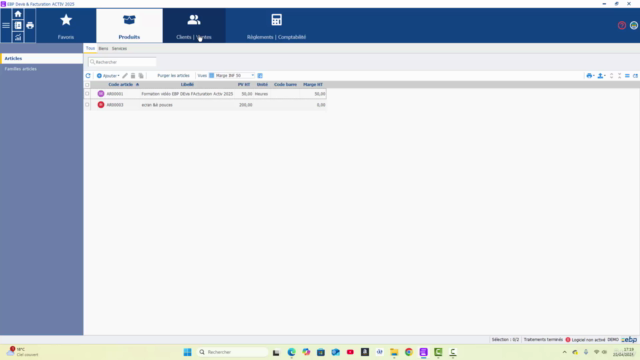Check the AR00003 row checkbox

pyautogui.click(x=87, y=105)
